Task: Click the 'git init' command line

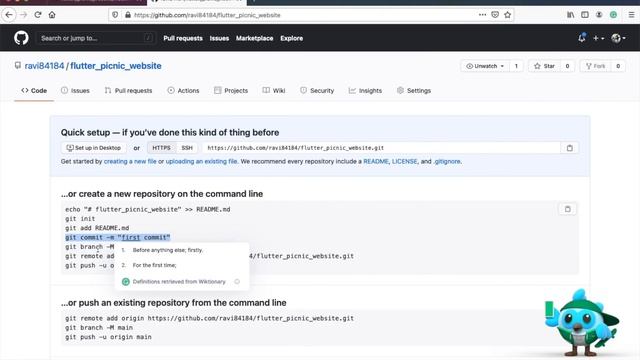Action: click(x=80, y=219)
